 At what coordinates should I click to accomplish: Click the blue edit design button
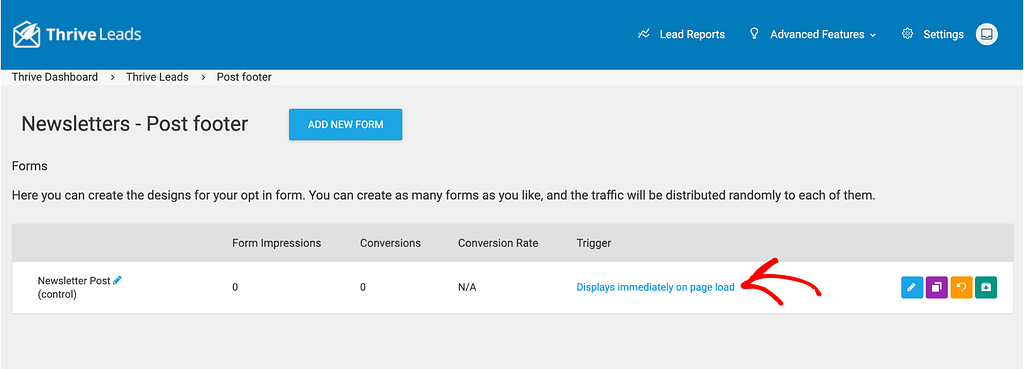(x=912, y=287)
